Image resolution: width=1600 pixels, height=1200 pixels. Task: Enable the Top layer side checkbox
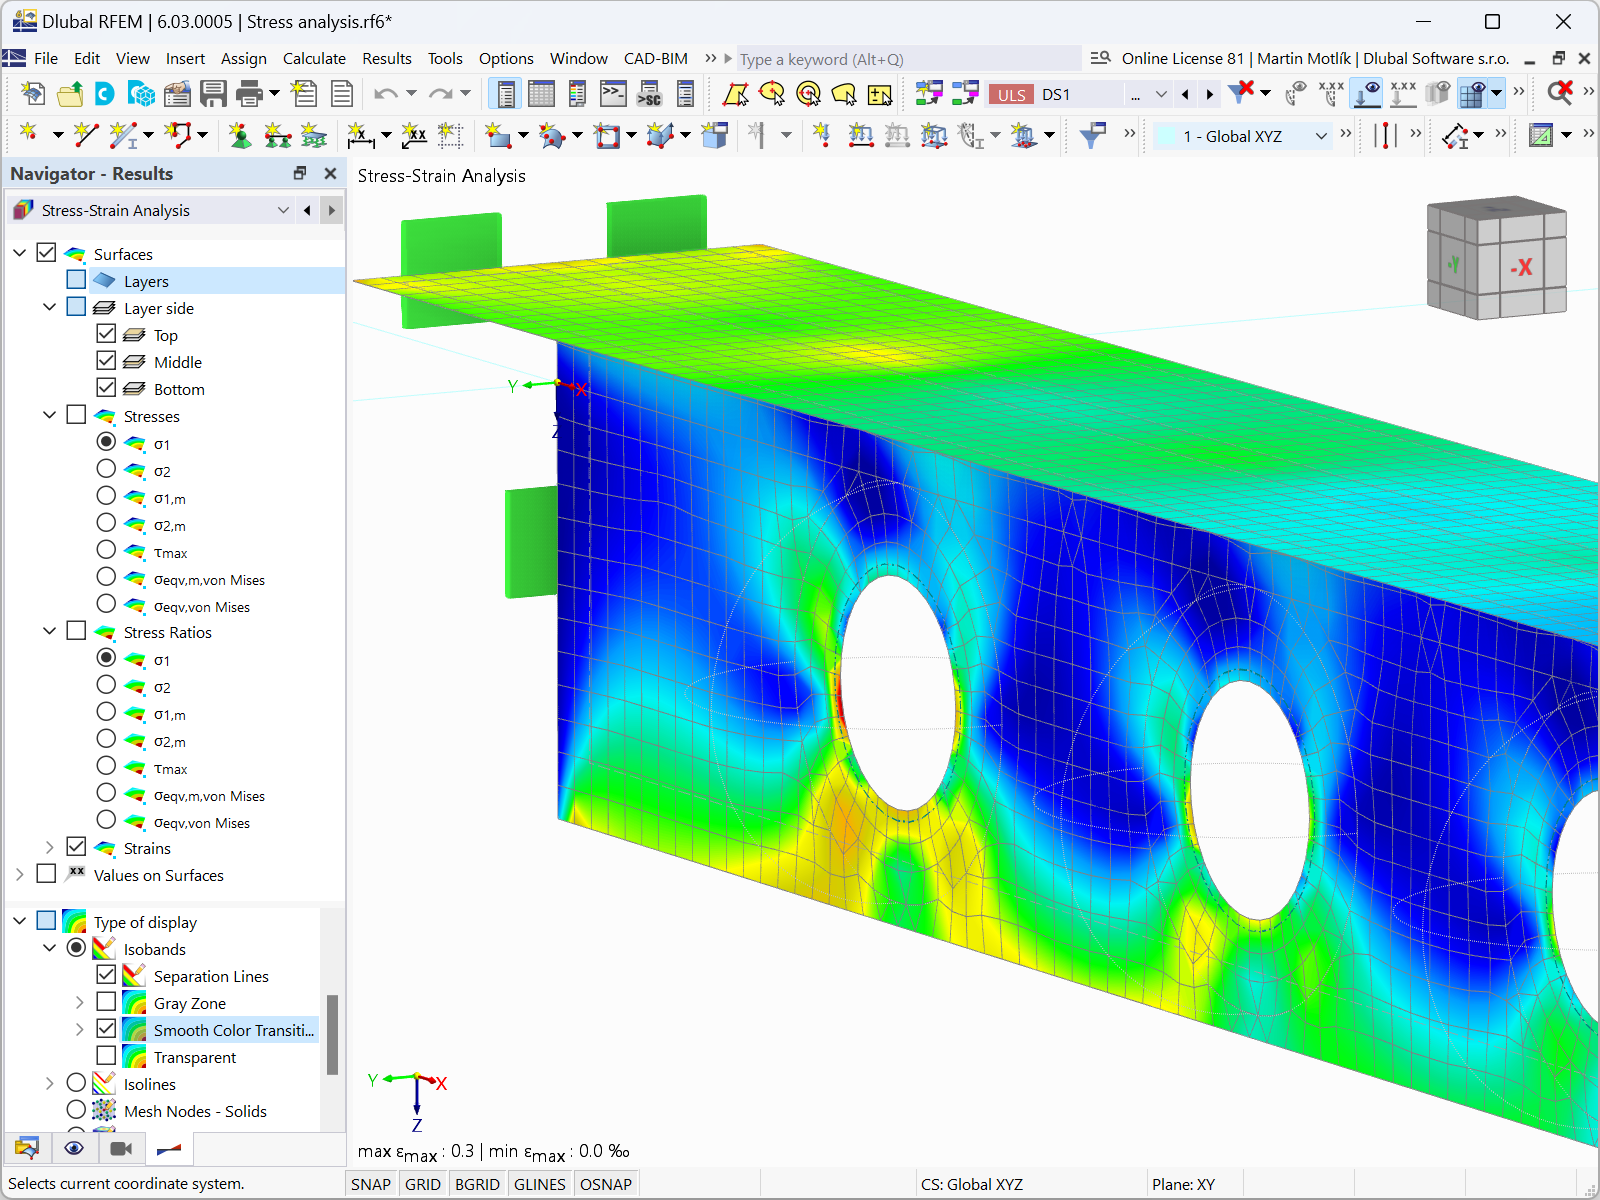107,334
